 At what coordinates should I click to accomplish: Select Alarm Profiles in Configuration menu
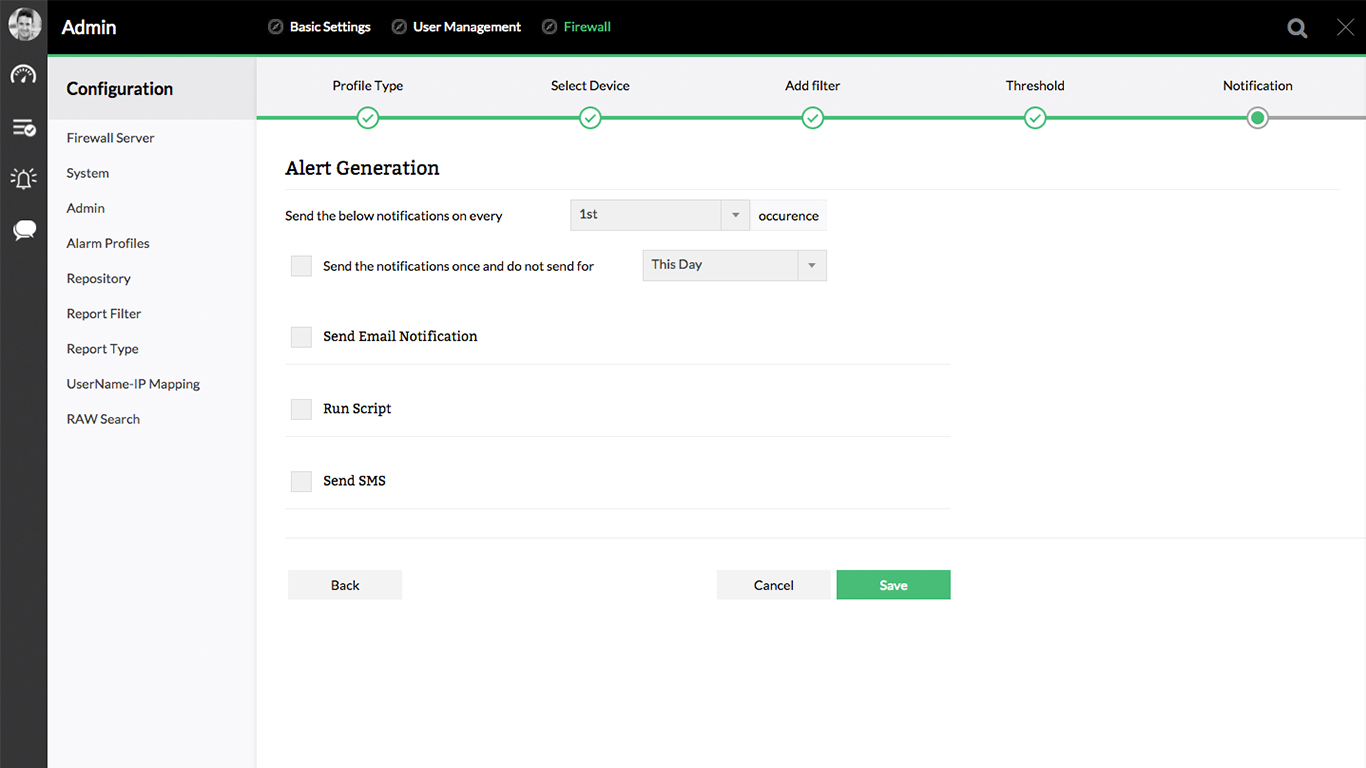coord(108,243)
